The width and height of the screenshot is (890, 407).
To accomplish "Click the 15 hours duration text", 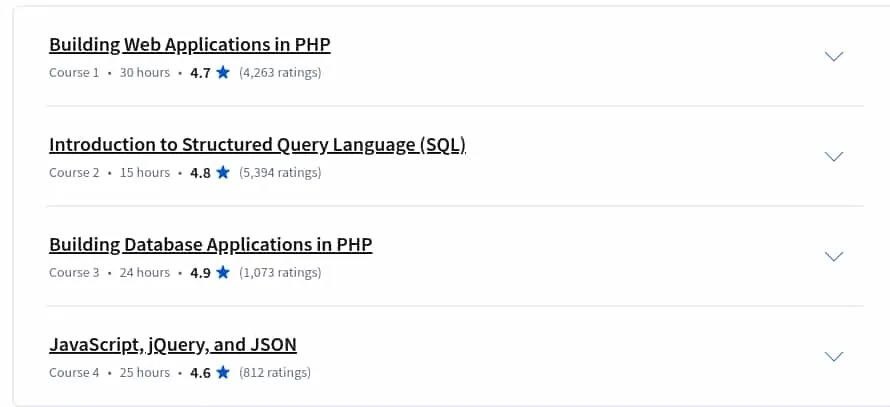I will click(x=145, y=173).
